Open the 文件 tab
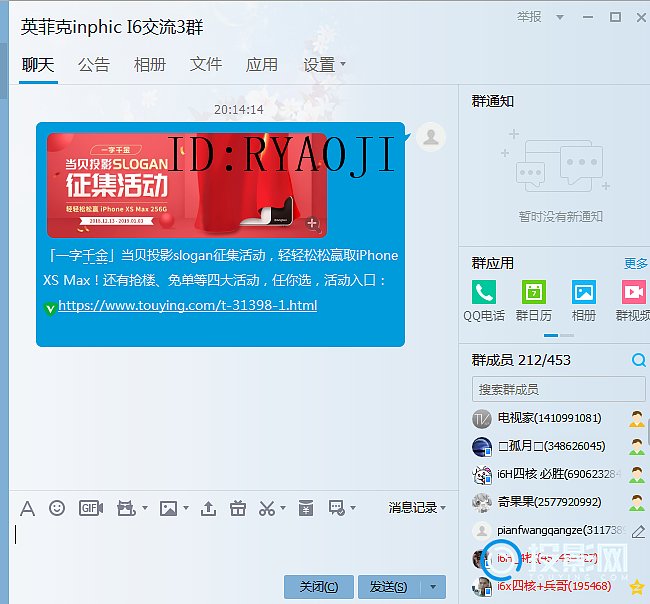Screen dimensions: 650x604 coord(206,65)
